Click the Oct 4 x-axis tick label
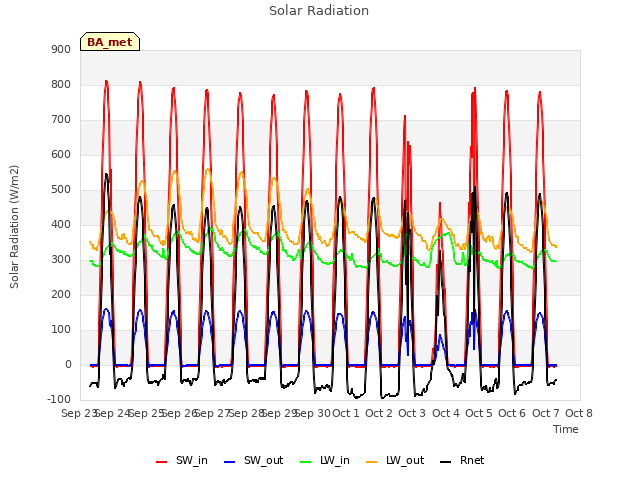 [x=446, y=413]
